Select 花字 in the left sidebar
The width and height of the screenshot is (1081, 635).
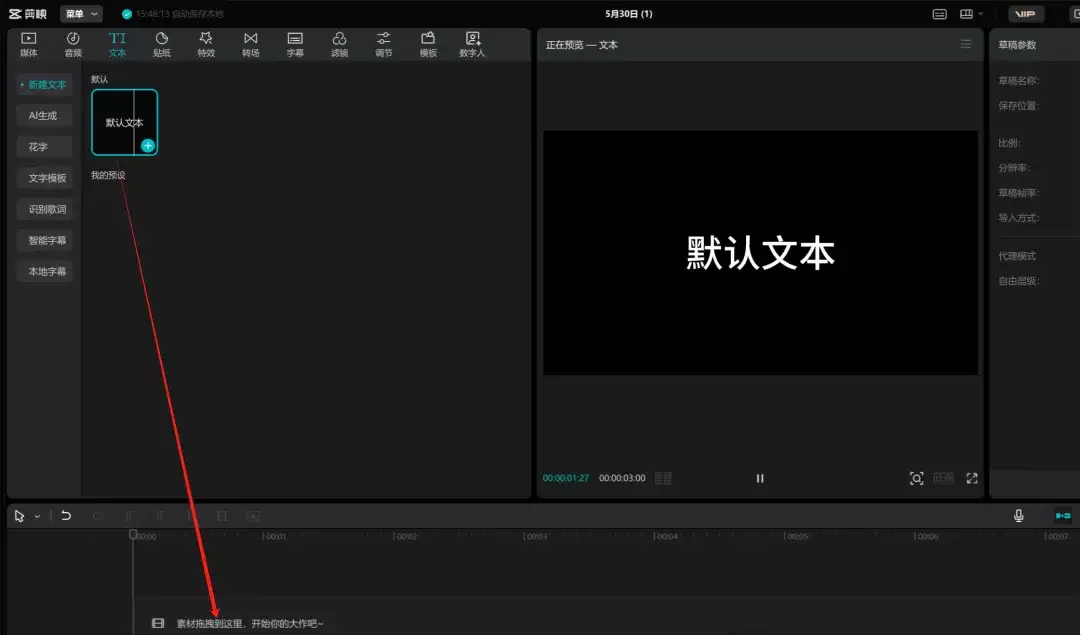click(x=44, y=147)
